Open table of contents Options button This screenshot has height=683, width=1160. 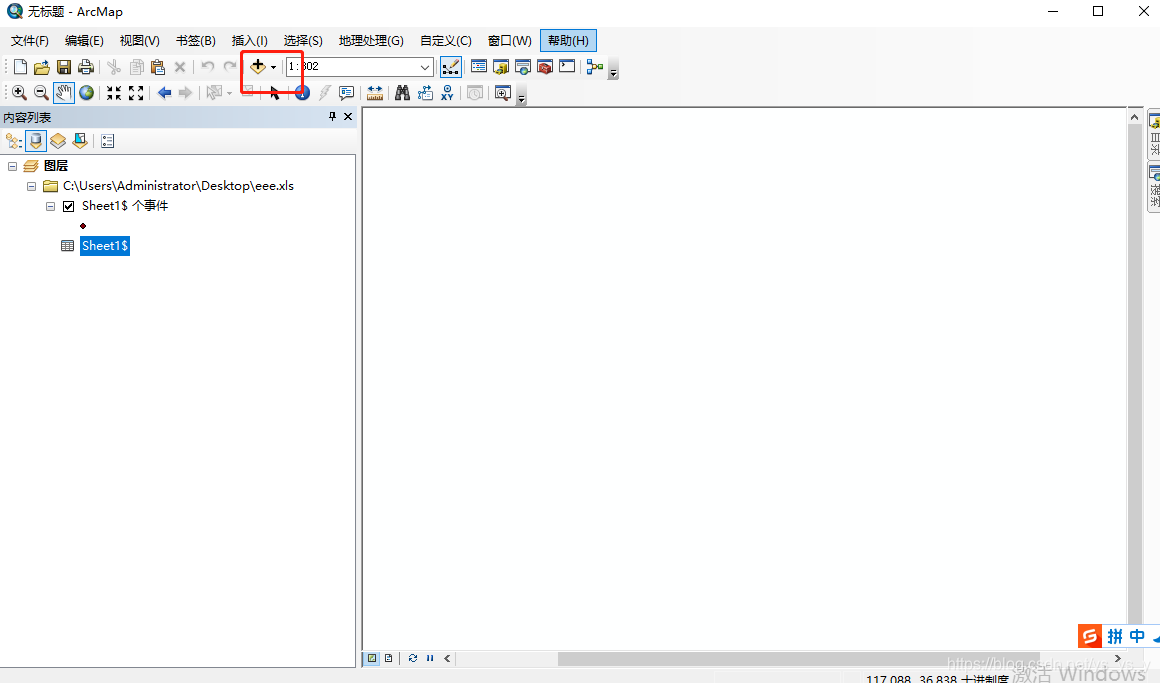pyautogui.click(x=107, y=141)
